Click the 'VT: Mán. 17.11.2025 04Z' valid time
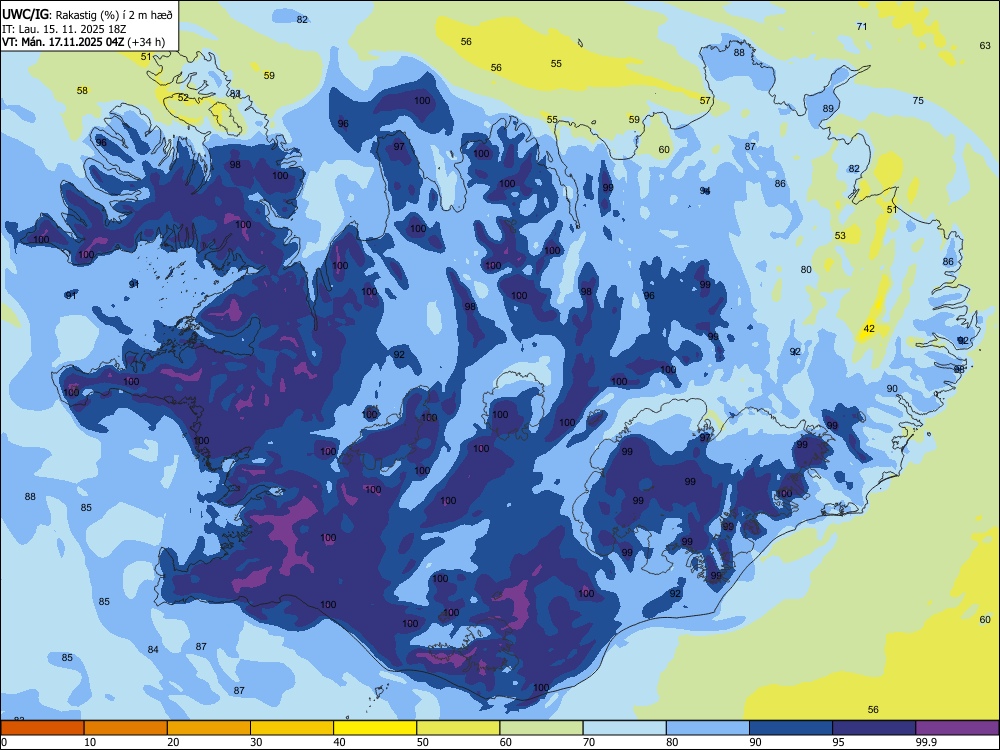1000x750 pixels. point(63,42)
